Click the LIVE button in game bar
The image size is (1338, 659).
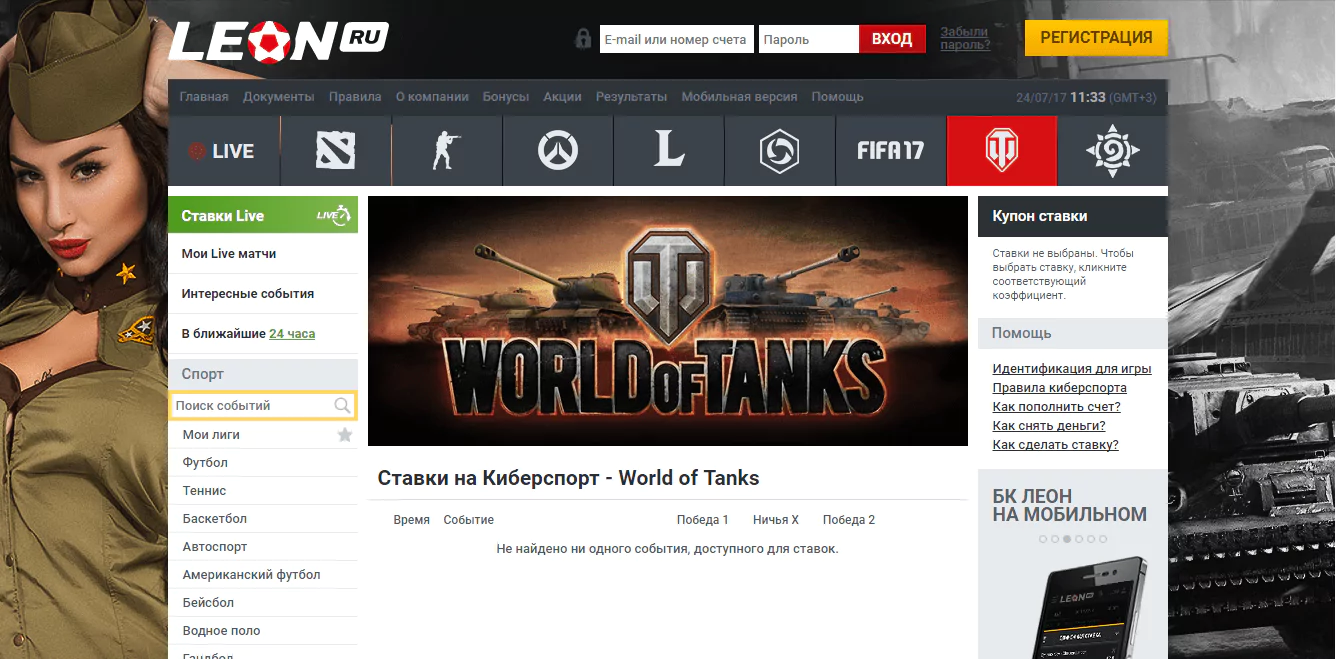(224, 151)
